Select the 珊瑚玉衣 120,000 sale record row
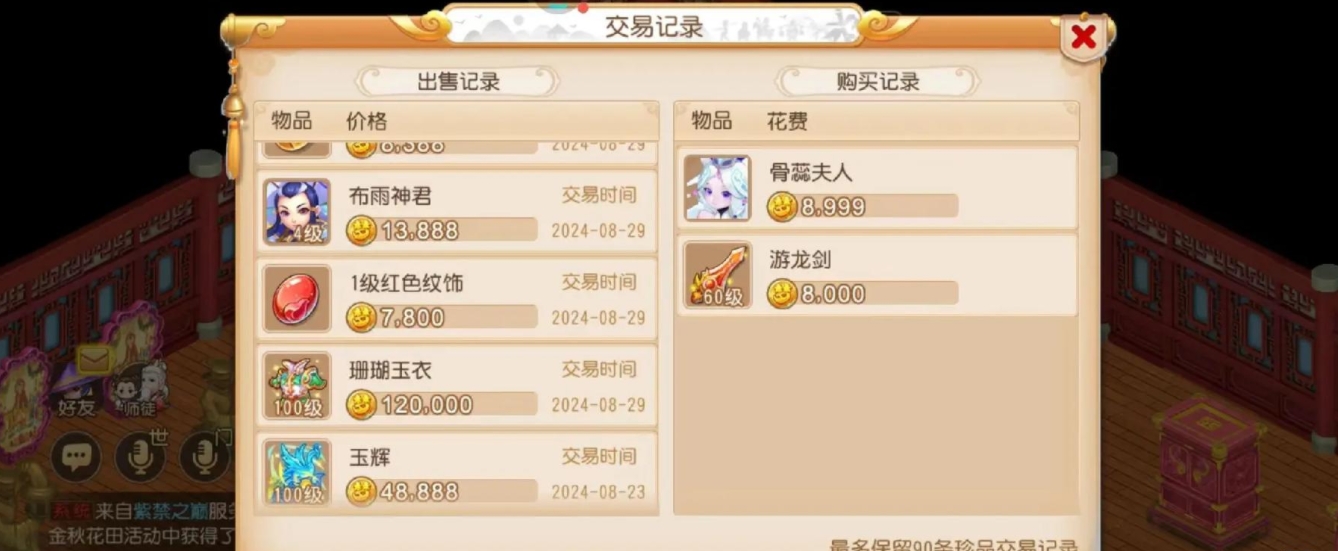The height and width of the screenshot is (551, 1338). 458,386
